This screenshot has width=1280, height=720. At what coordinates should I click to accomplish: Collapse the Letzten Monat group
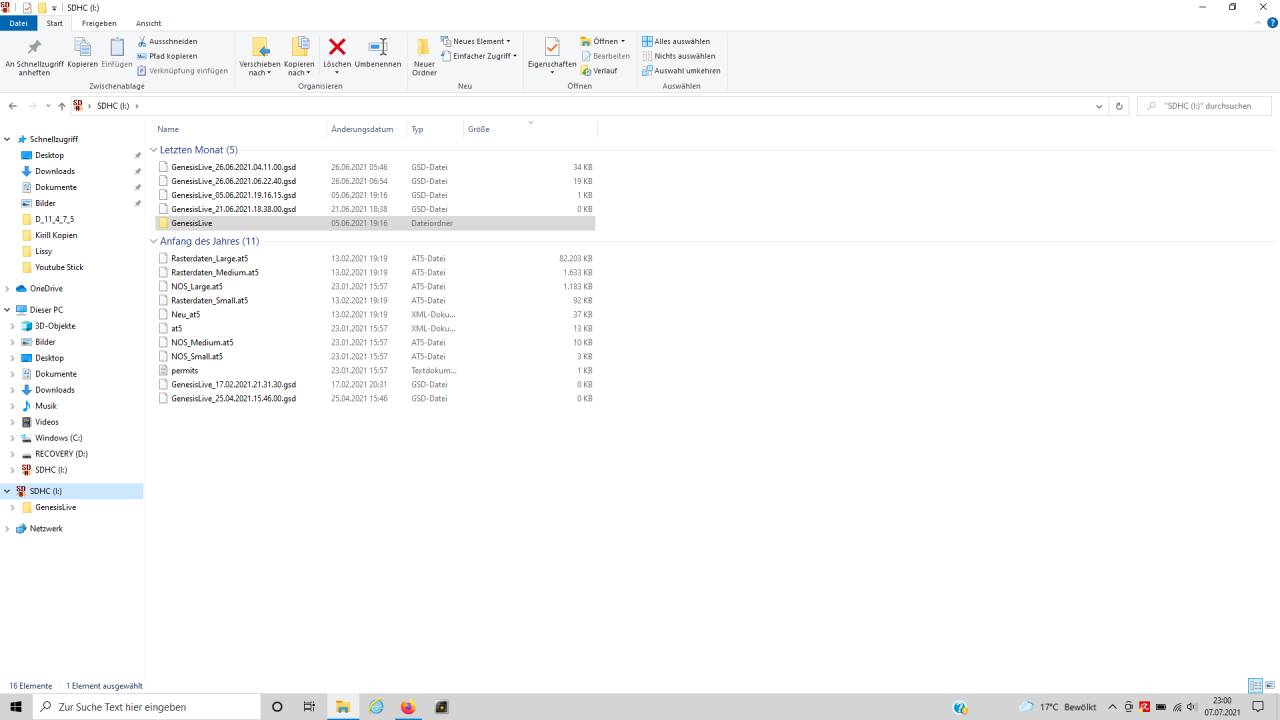click(154, 150)
